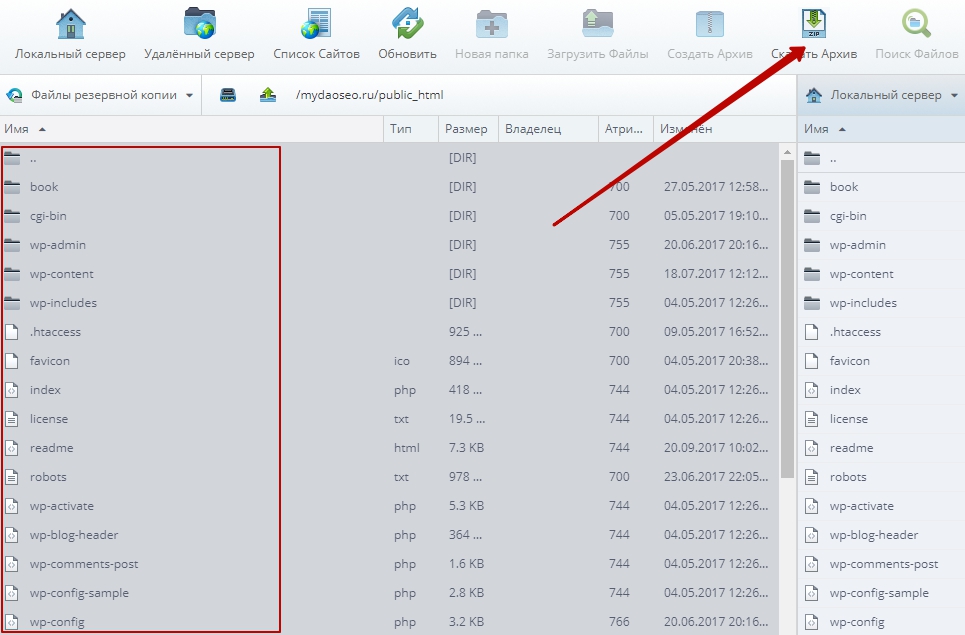Image resolution: width=965 pixels, height=635 pixels.
Task: Select the favicon file in the right panel
Action: [881, 361]
